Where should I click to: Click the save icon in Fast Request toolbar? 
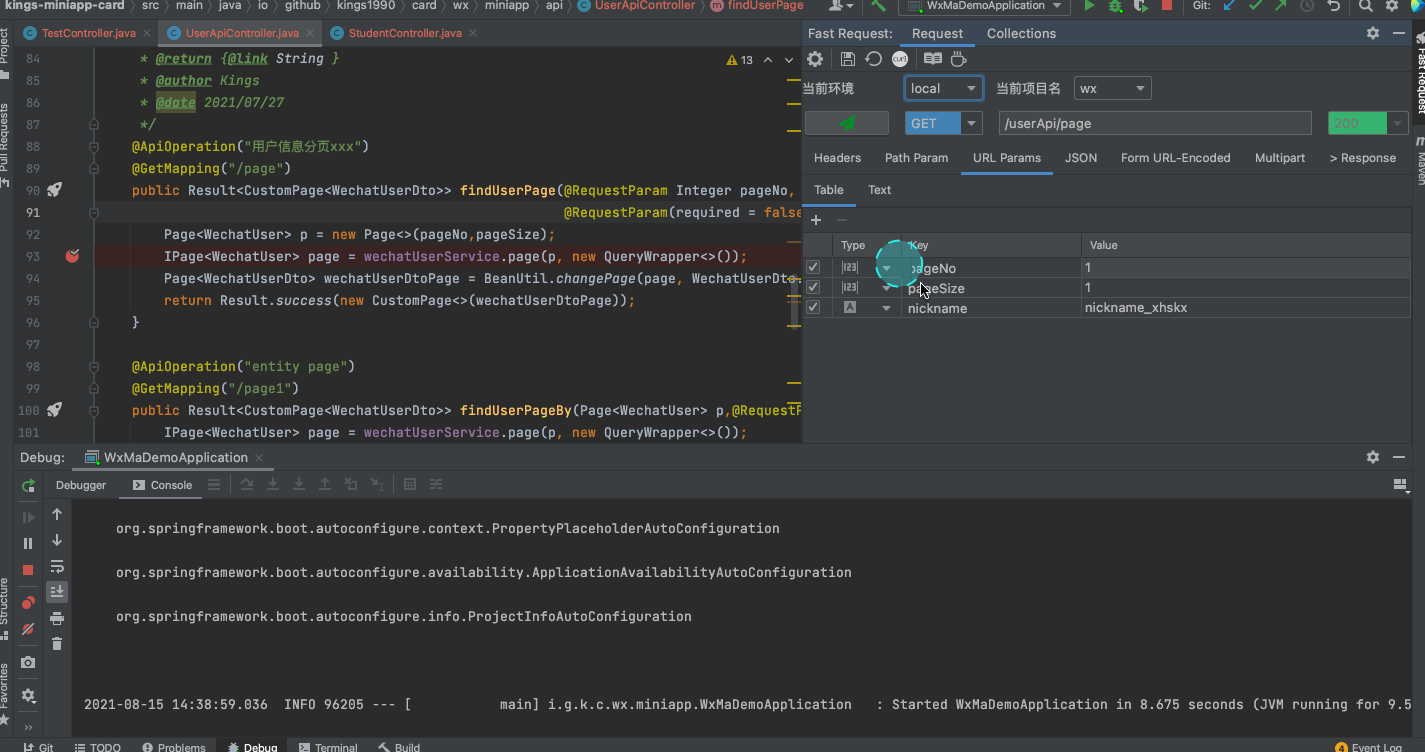[847, 60]
